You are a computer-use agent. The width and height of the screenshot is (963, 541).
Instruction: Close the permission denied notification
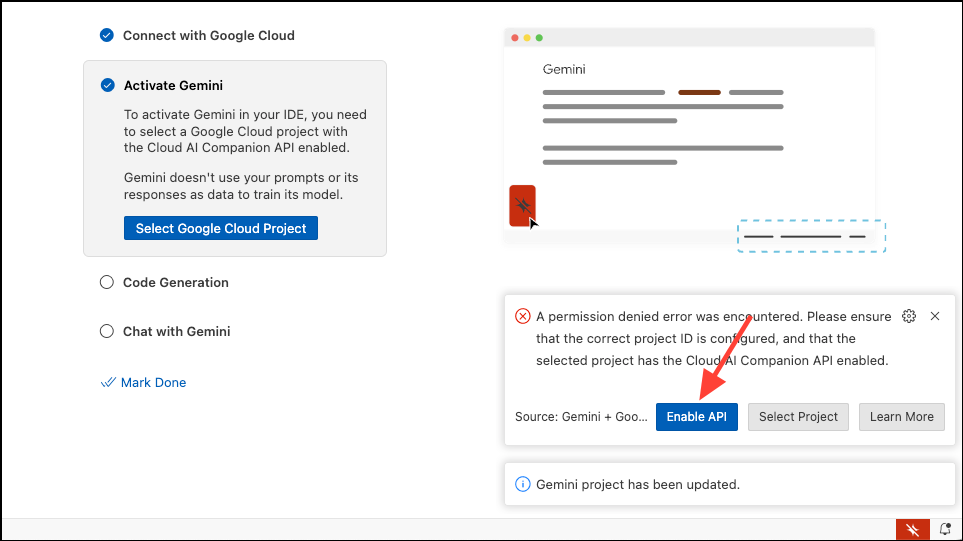click(x=935, y=316)
